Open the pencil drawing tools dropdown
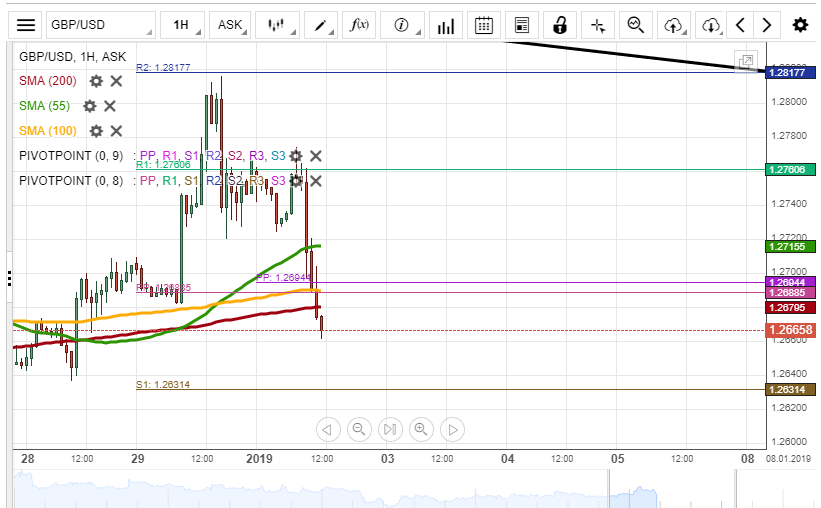821x508 pixels. [320, 25]
